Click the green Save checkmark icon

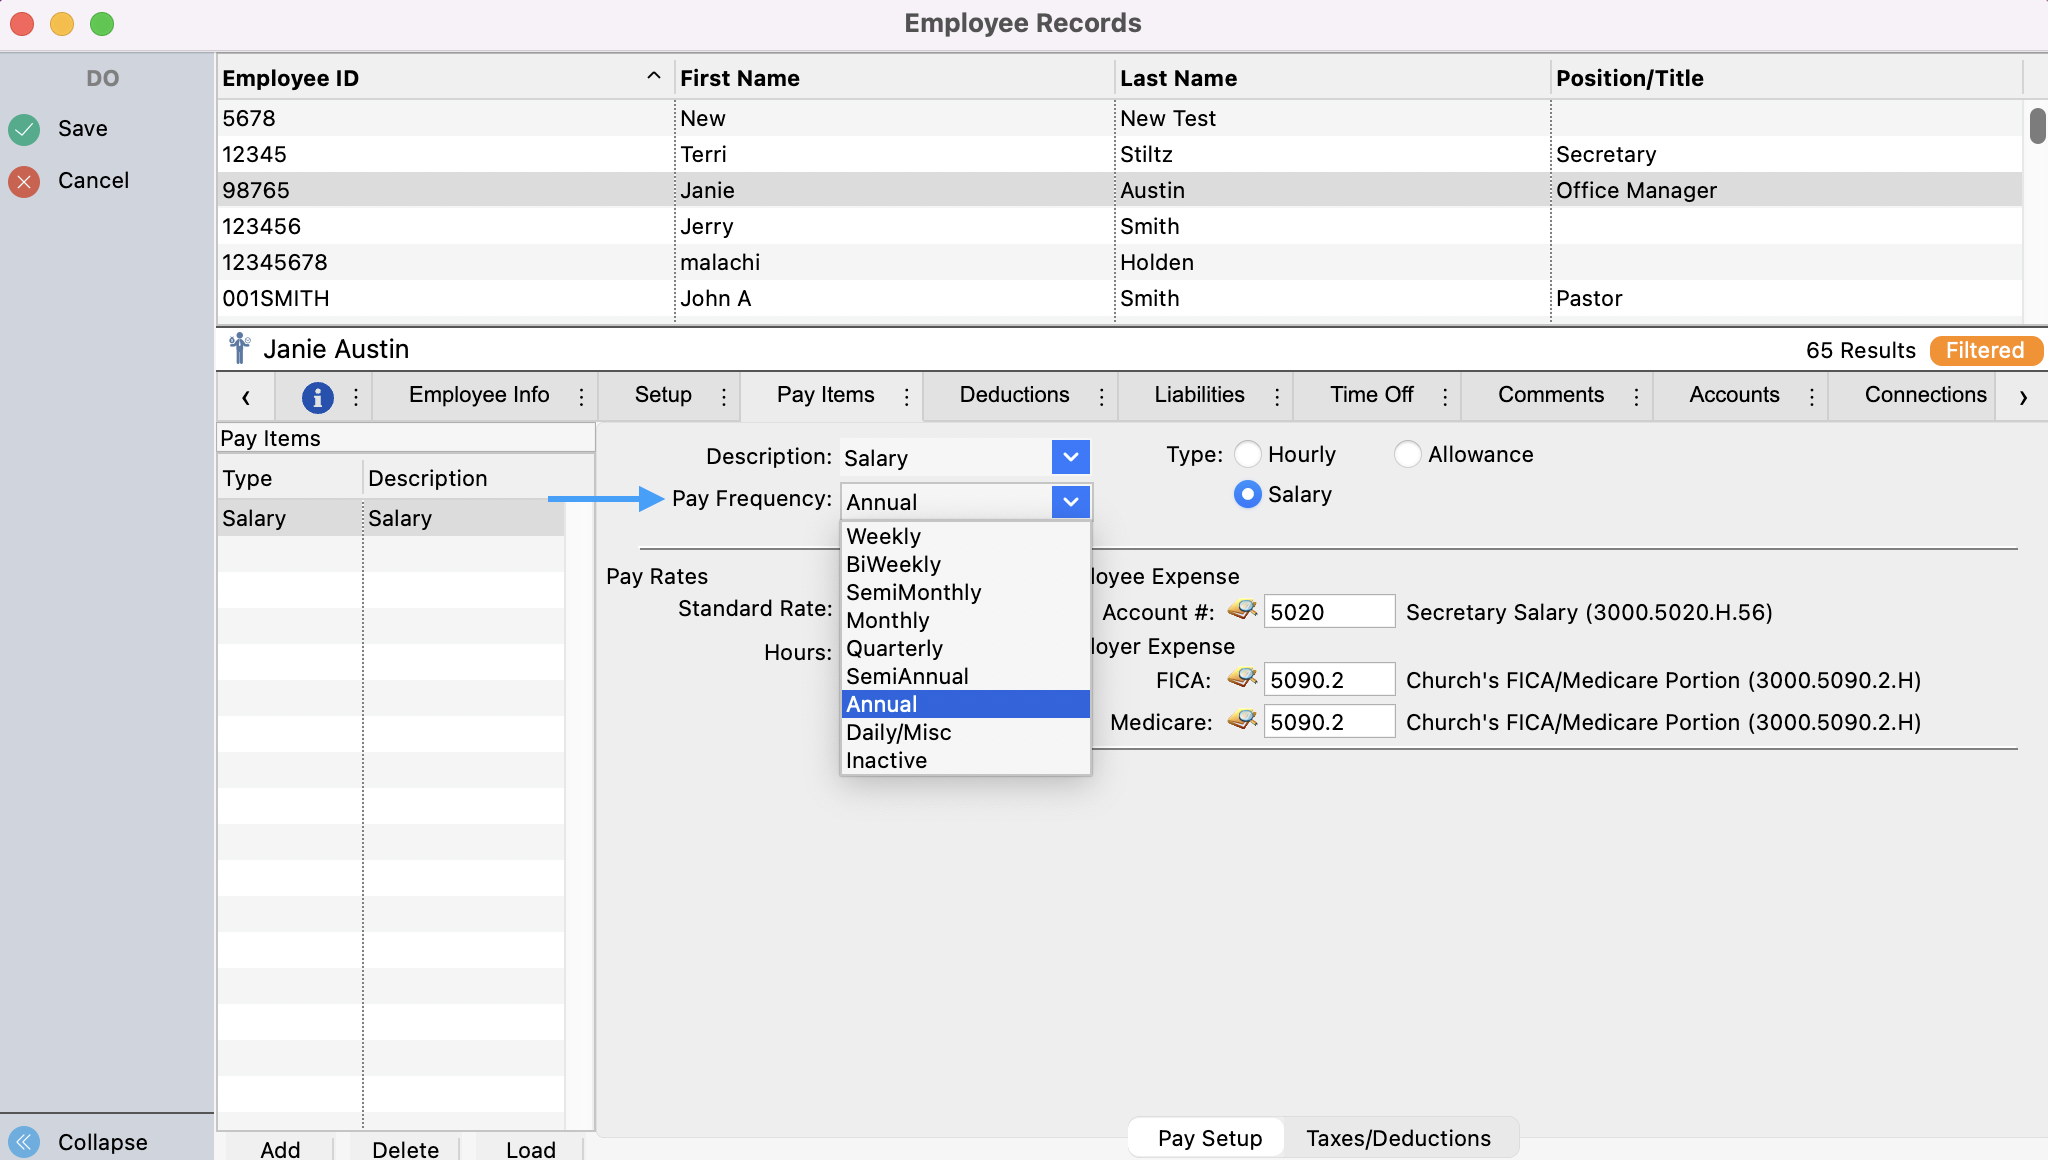tap(24, 129)
